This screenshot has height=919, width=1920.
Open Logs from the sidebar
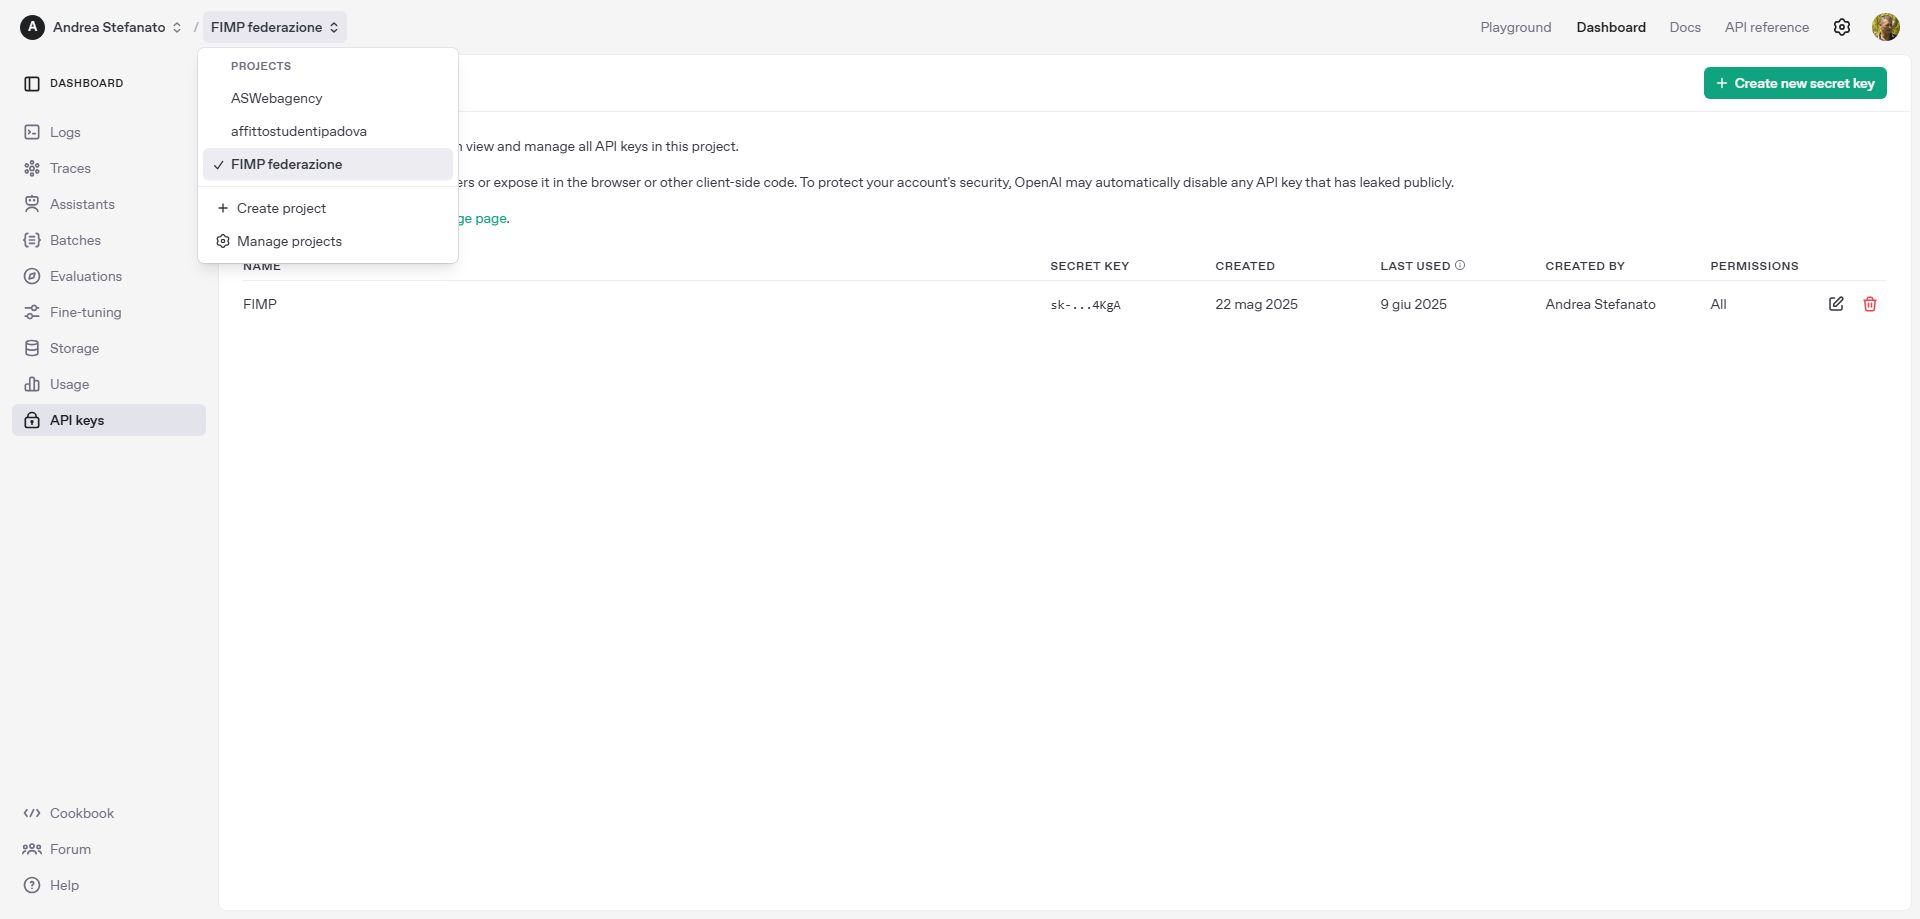(65, 132)
